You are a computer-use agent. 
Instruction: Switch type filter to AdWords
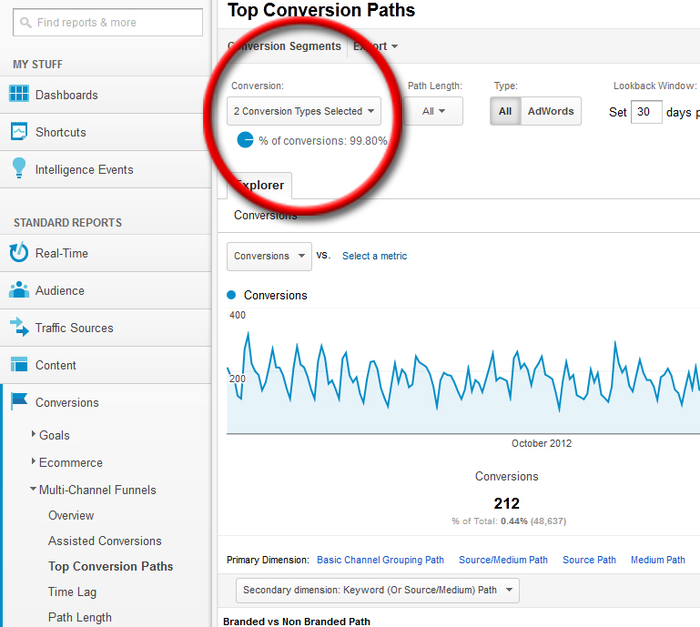point(551,111)
